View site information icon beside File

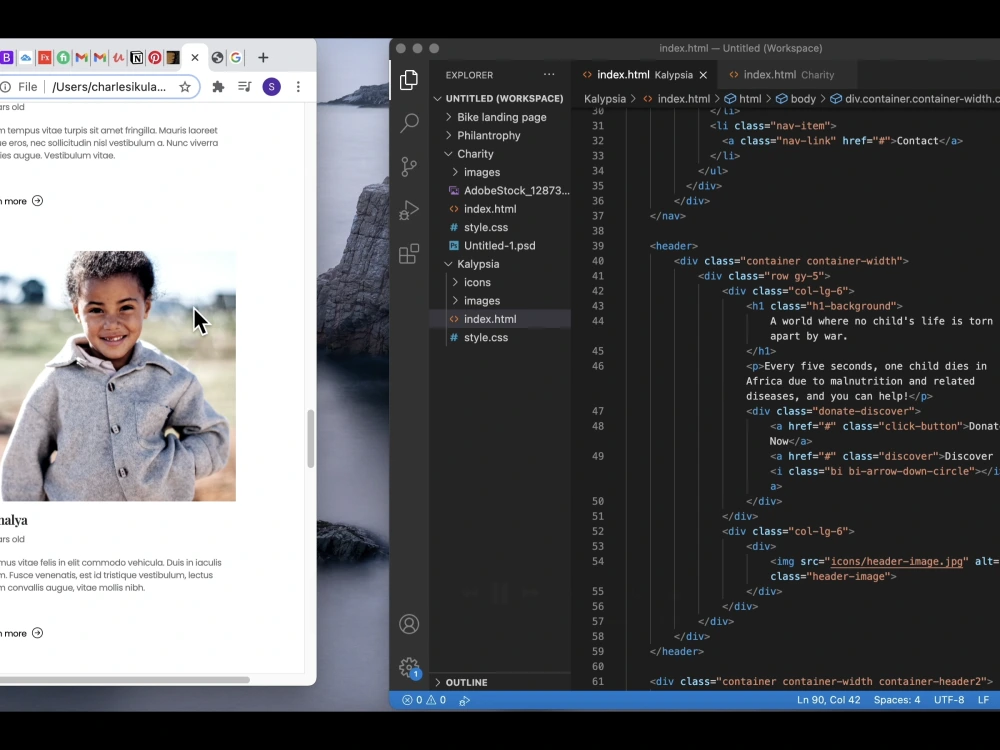click(x=6, y=87)
